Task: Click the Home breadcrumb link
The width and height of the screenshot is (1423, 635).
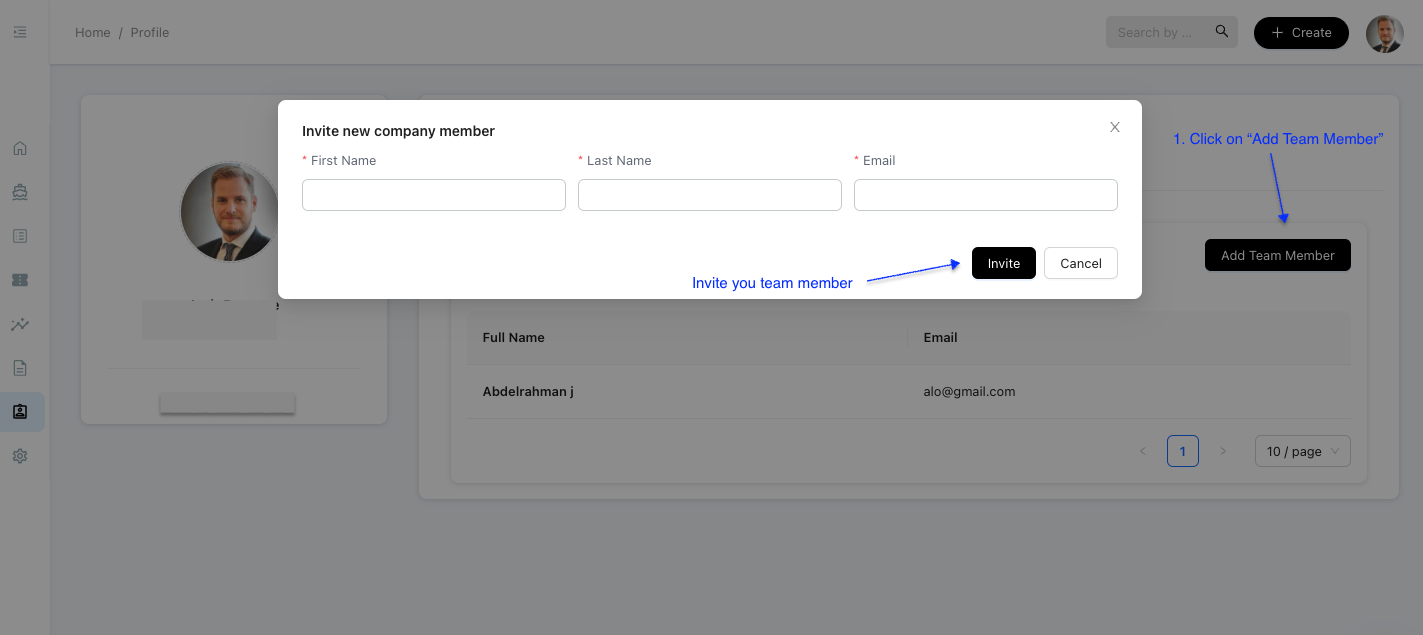Action: (92, 32)
